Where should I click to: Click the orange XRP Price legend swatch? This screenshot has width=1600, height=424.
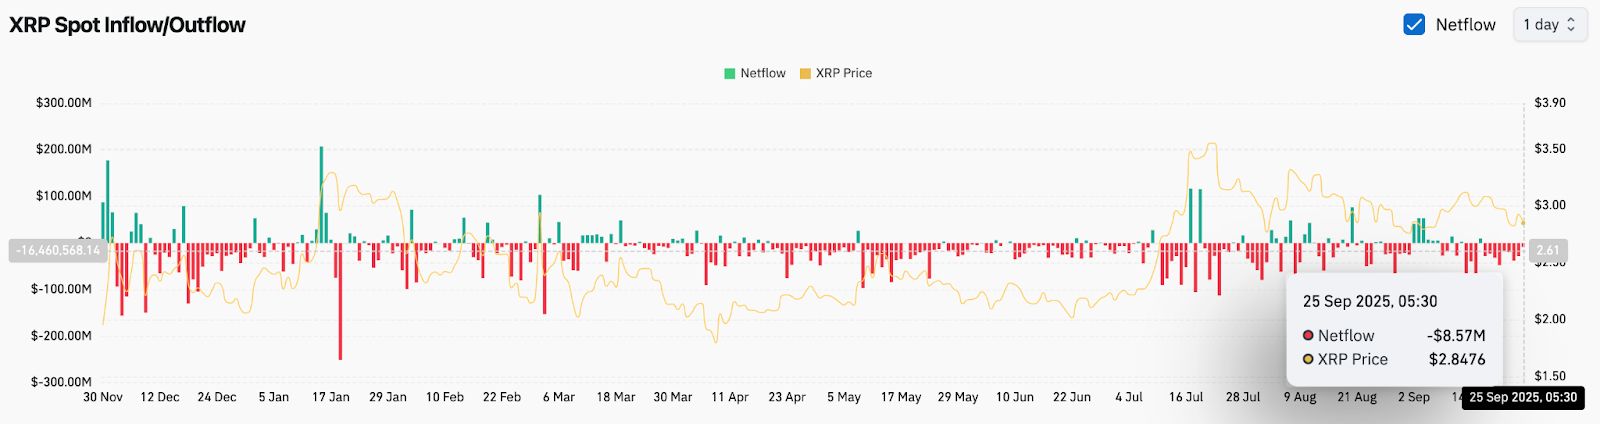(805, 73)
